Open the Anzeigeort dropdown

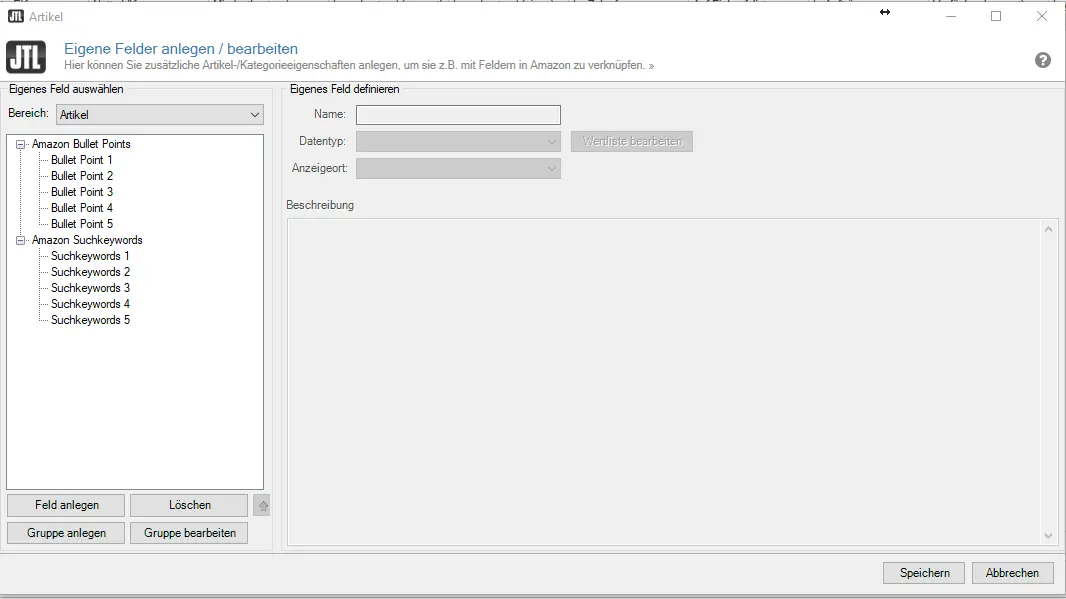(458, 169)
